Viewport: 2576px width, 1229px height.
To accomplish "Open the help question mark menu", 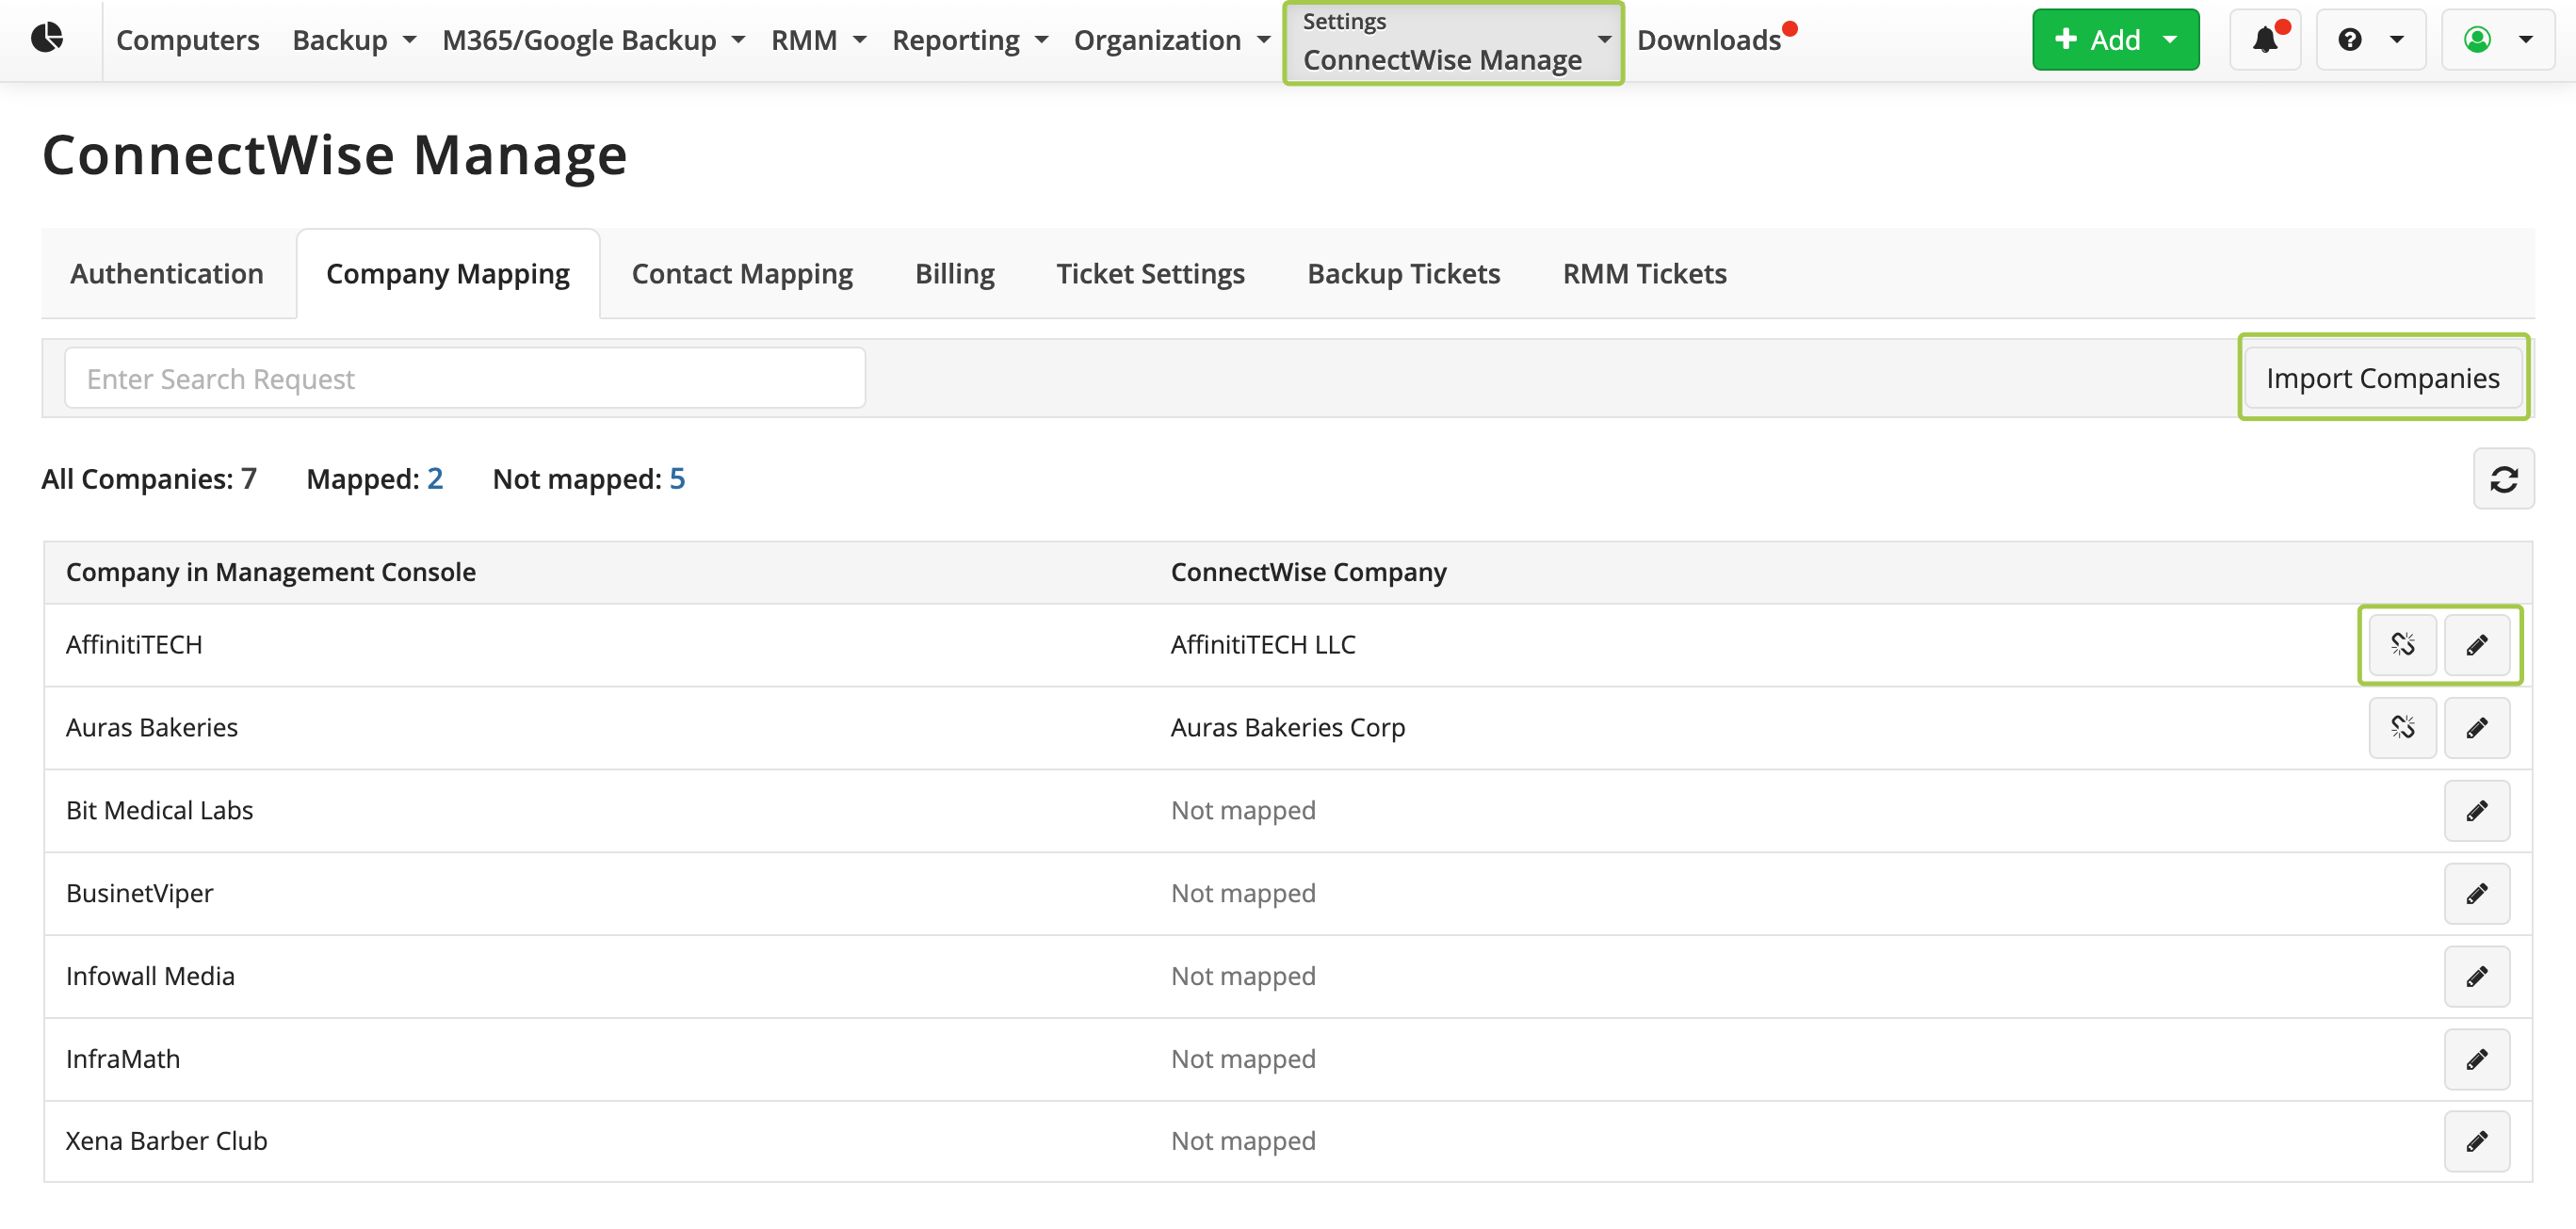I will click(2370, 39).
